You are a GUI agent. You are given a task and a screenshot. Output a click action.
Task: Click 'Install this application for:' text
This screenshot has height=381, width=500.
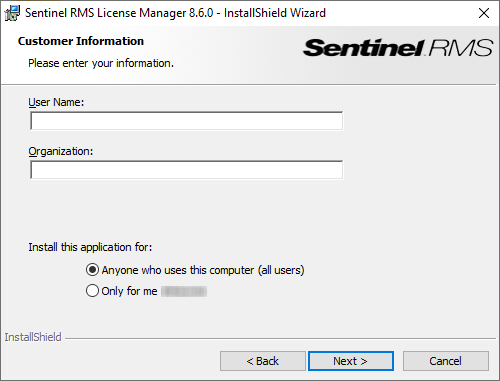(x=90, y=247)
